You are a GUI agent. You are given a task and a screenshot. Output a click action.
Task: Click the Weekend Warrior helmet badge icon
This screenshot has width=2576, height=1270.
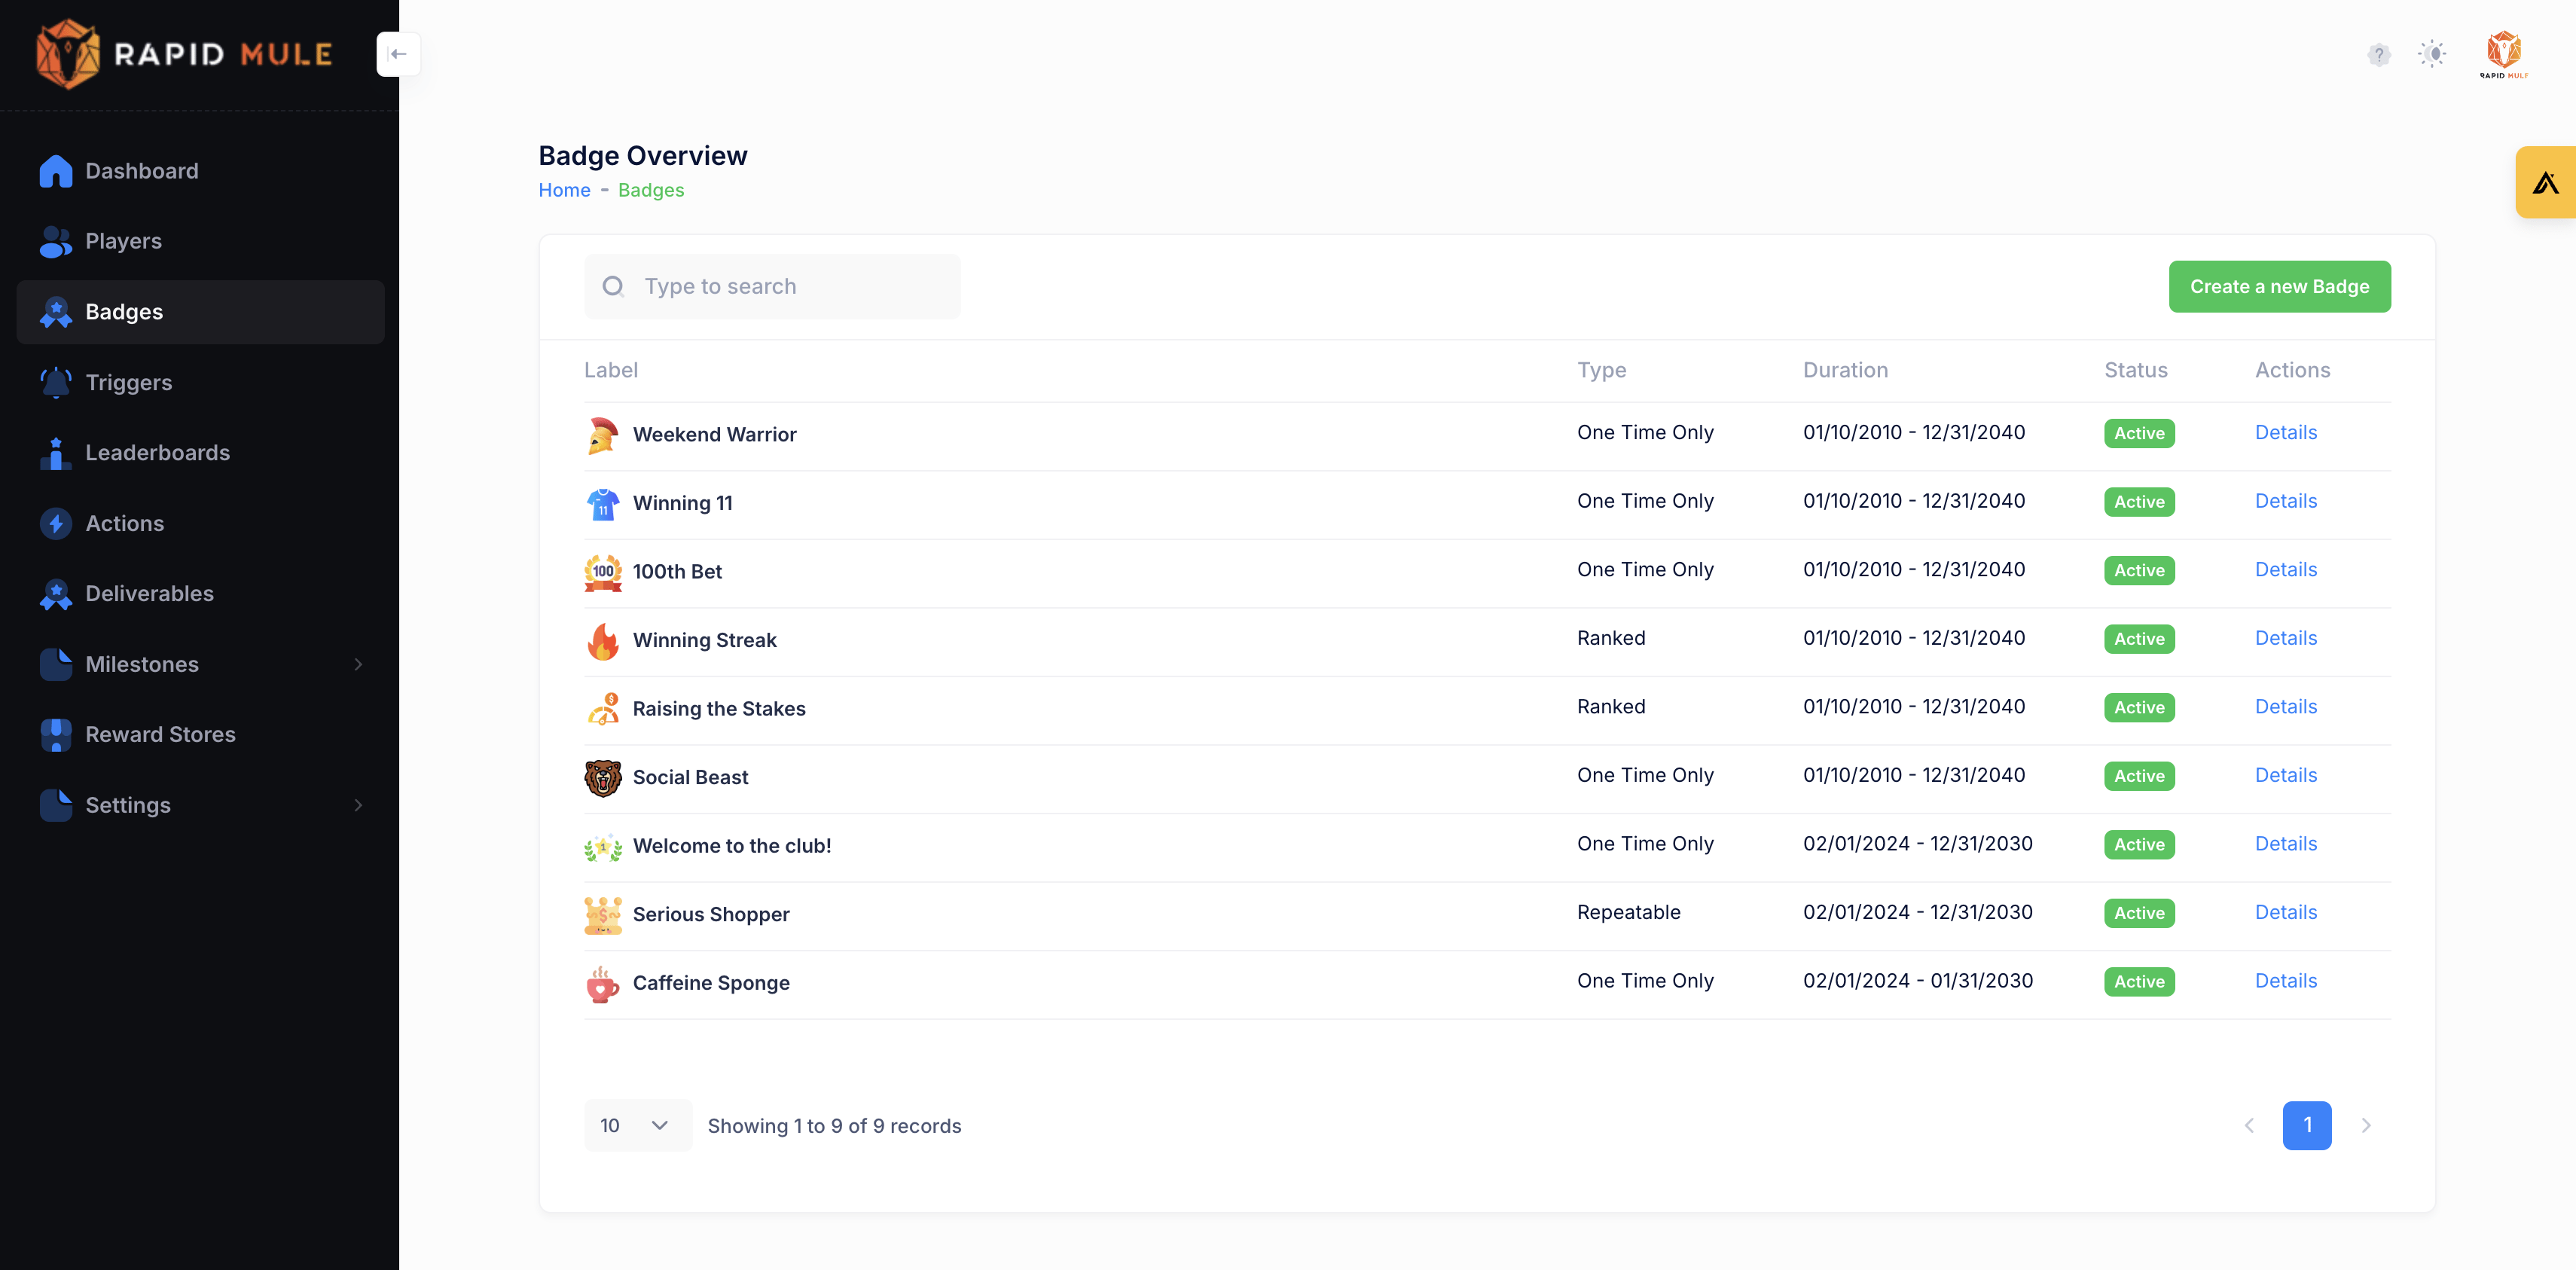click(x=603, y=435)
